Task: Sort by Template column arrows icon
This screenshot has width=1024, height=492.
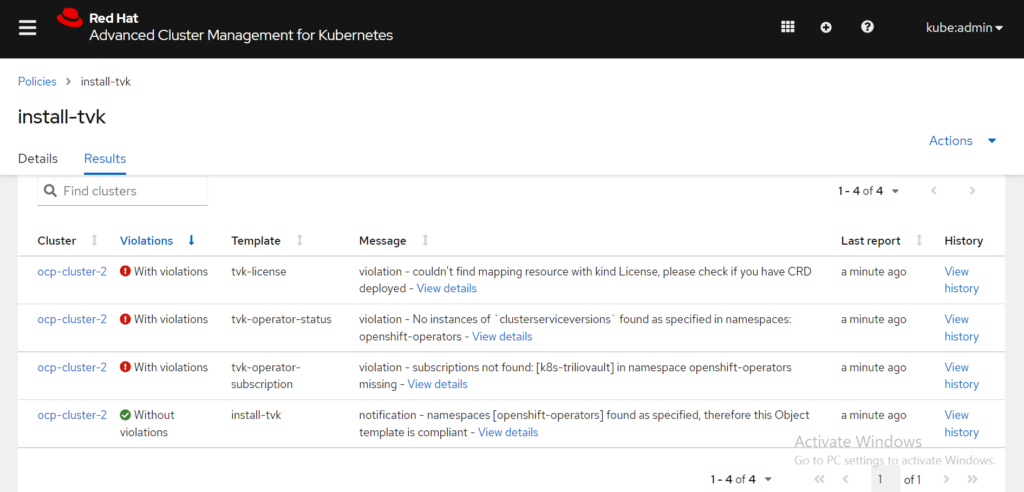Action: point(300,240)
